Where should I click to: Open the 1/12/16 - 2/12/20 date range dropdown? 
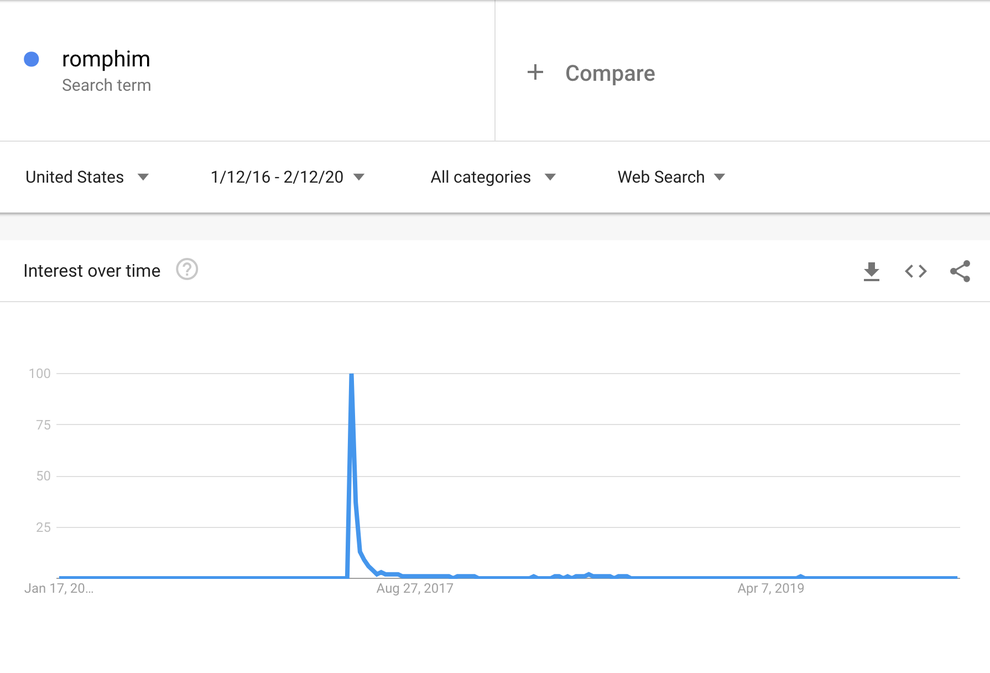(287, 177)
